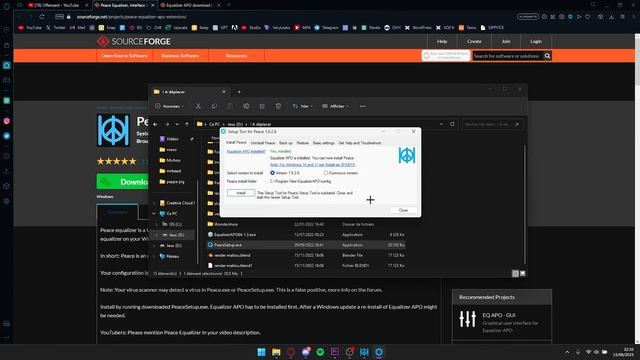Add a new tab in File Explorer
This screenshot has height=360, width=640.
(239, 92)
